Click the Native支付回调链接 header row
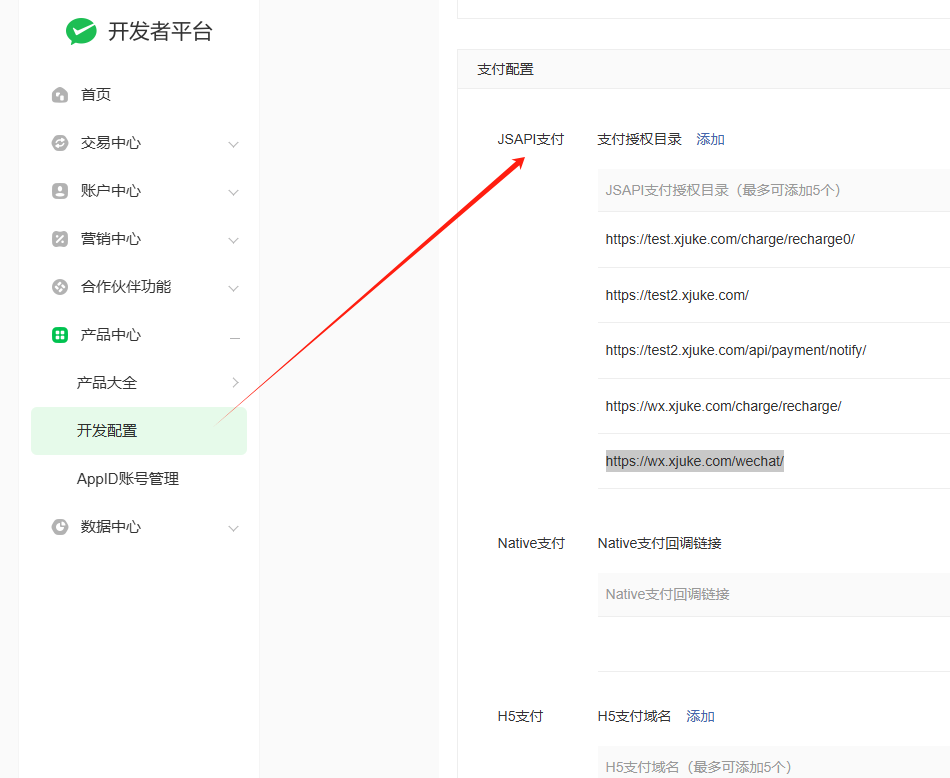The width and height of the screenshot is (950, 778). (774, 594)
